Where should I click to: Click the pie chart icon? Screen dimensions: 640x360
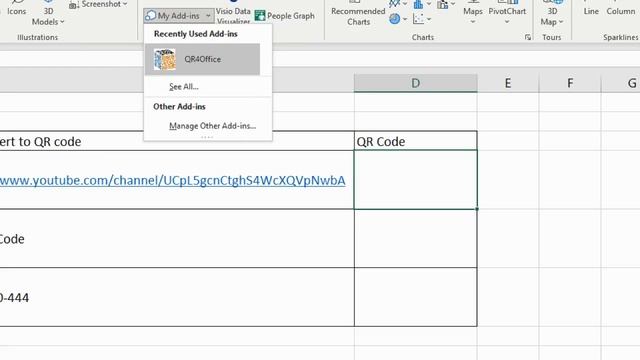394,19
